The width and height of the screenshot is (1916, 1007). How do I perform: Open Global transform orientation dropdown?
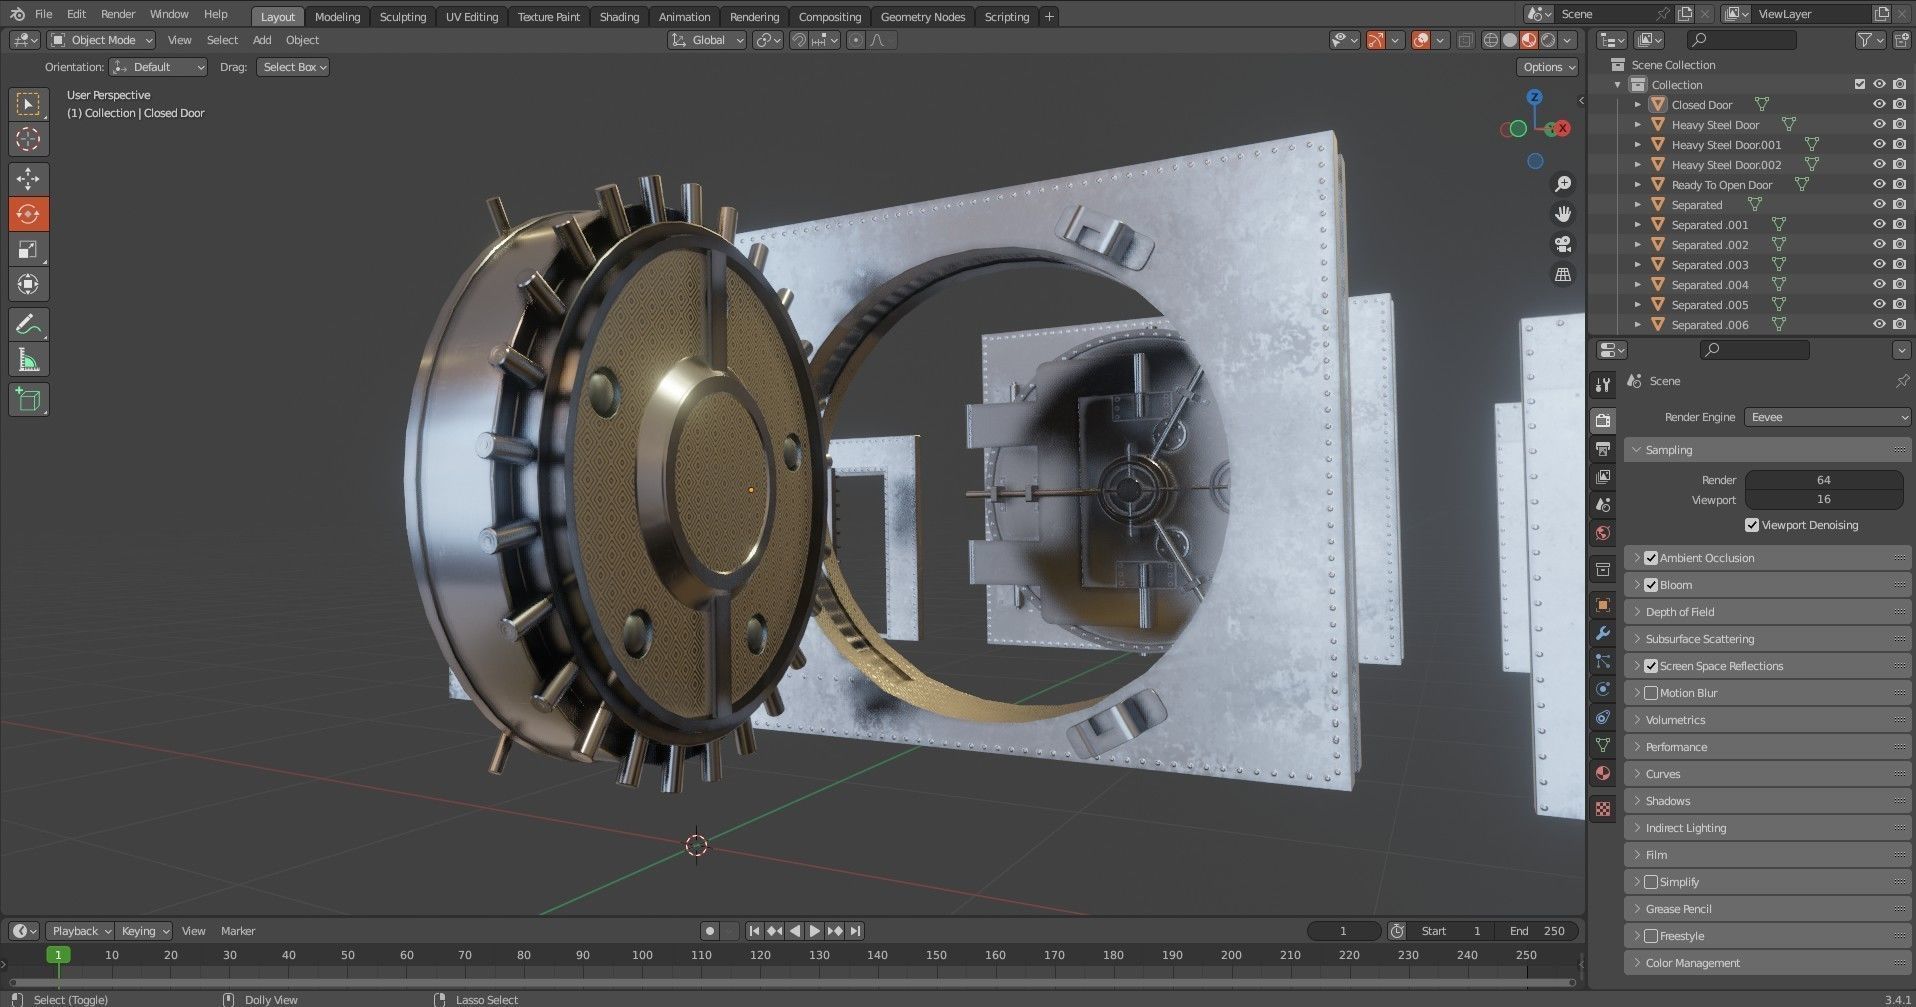point(707,40)
